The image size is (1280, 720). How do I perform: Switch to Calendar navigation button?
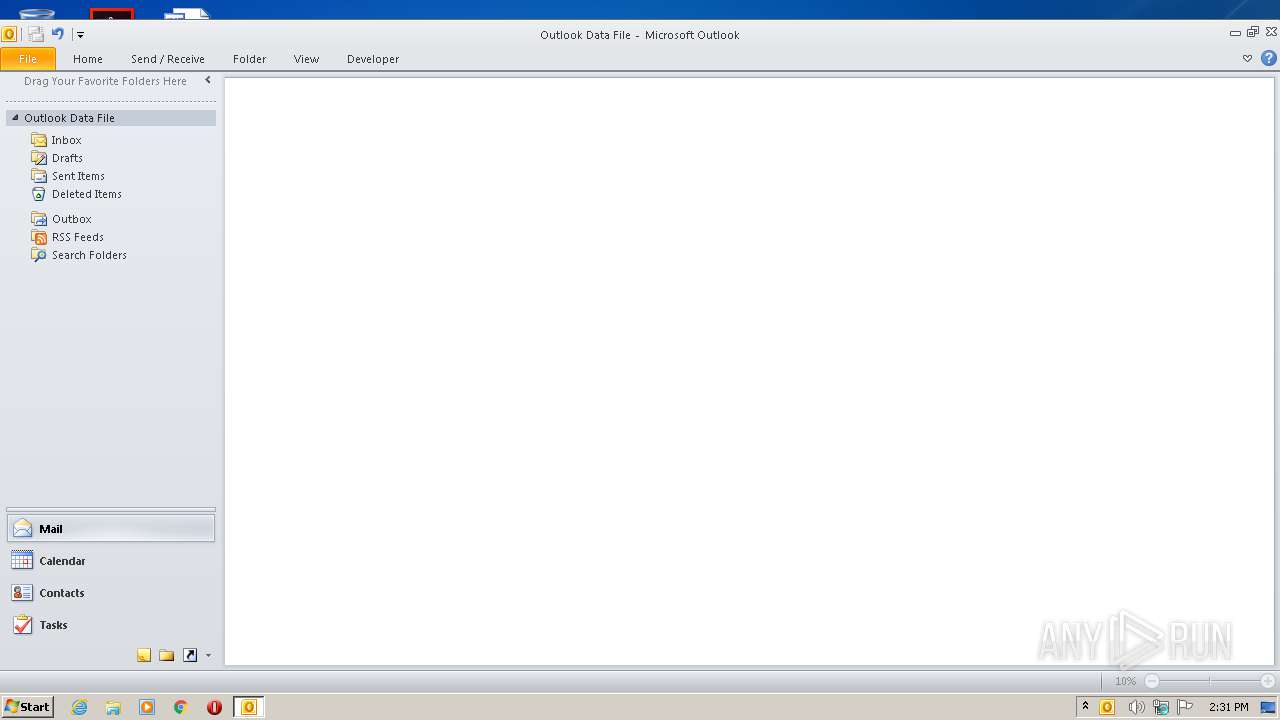point(111,561)
